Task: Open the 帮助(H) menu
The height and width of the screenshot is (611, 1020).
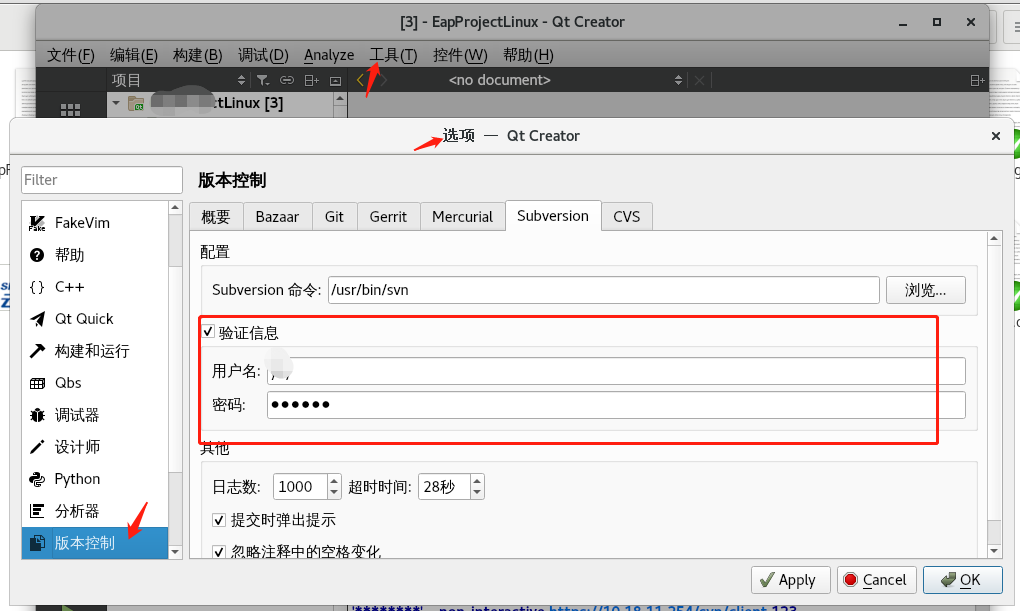Action: [x=528, y=55]
